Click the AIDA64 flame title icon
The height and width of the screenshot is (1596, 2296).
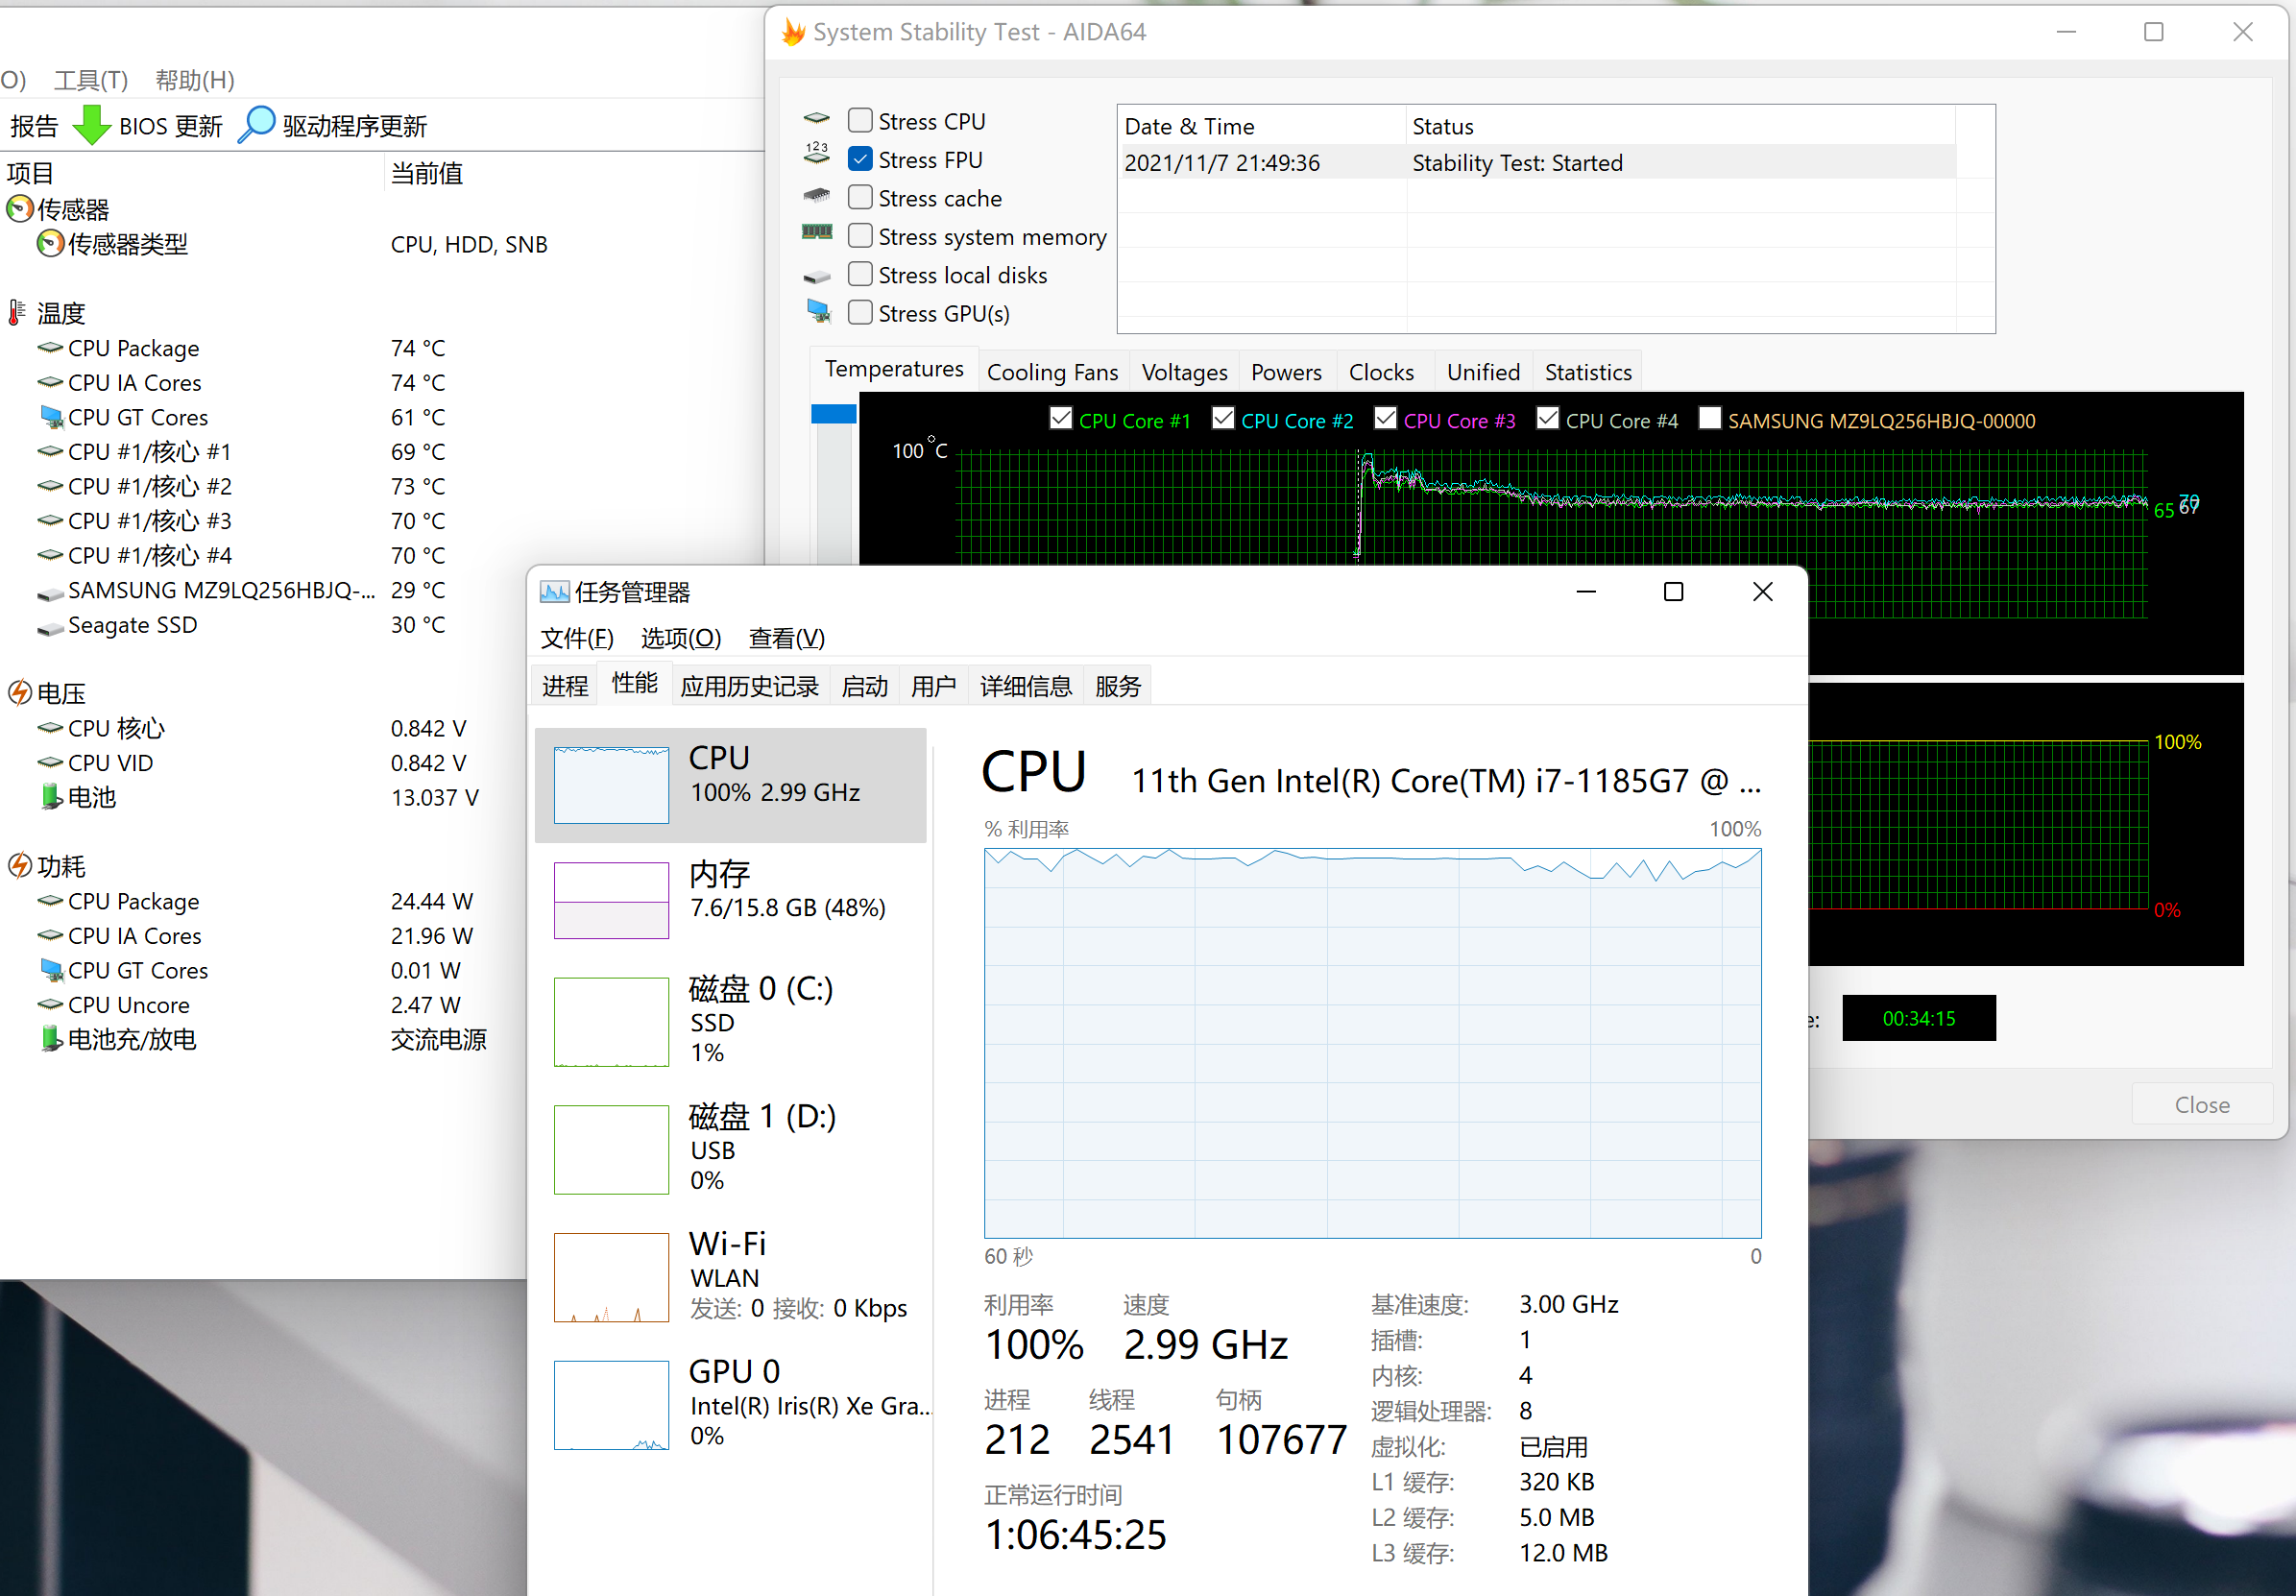pyautogui.click(x=793, y=32)
